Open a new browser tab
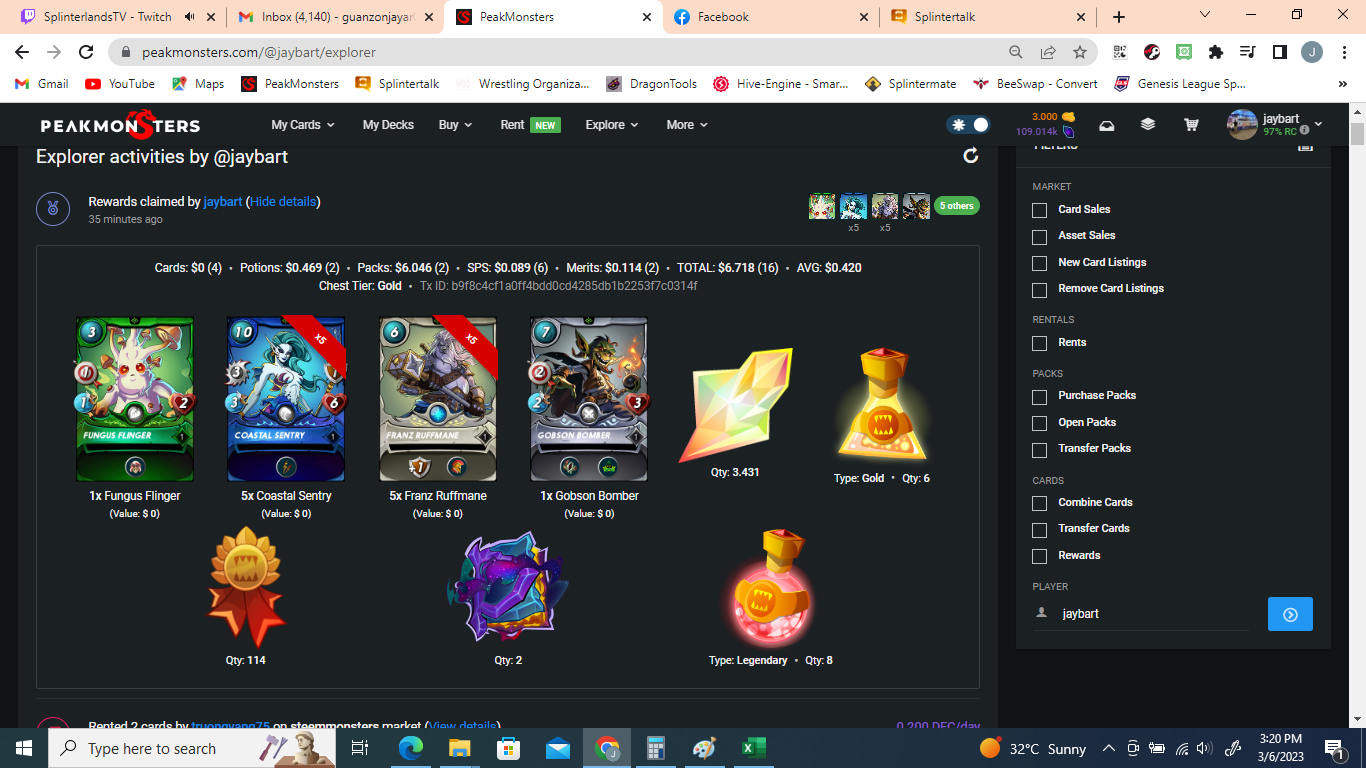Screen dimensions: 1366x768 coord(1119,17)
